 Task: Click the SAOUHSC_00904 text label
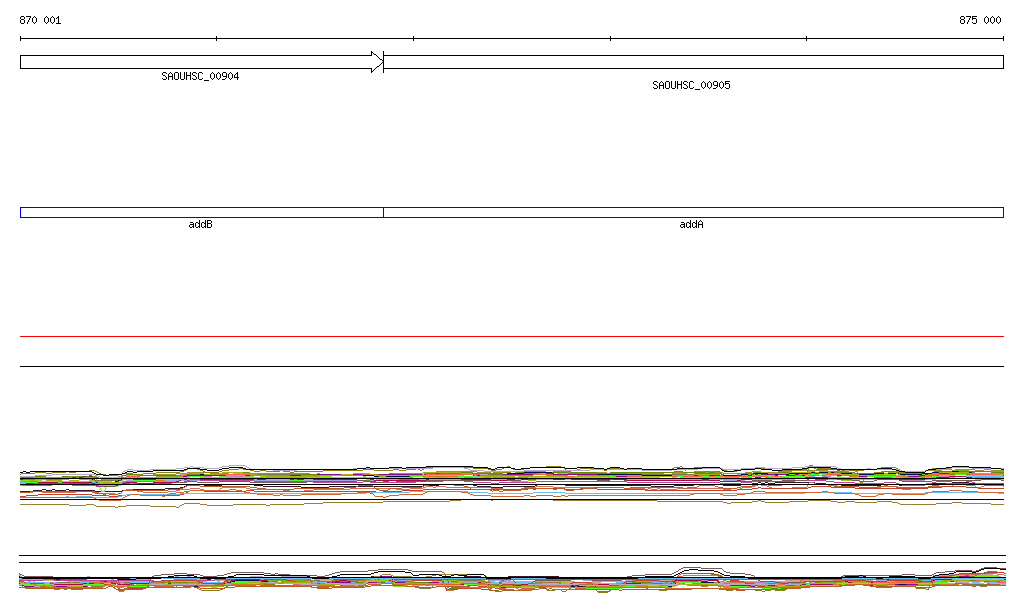200,76
